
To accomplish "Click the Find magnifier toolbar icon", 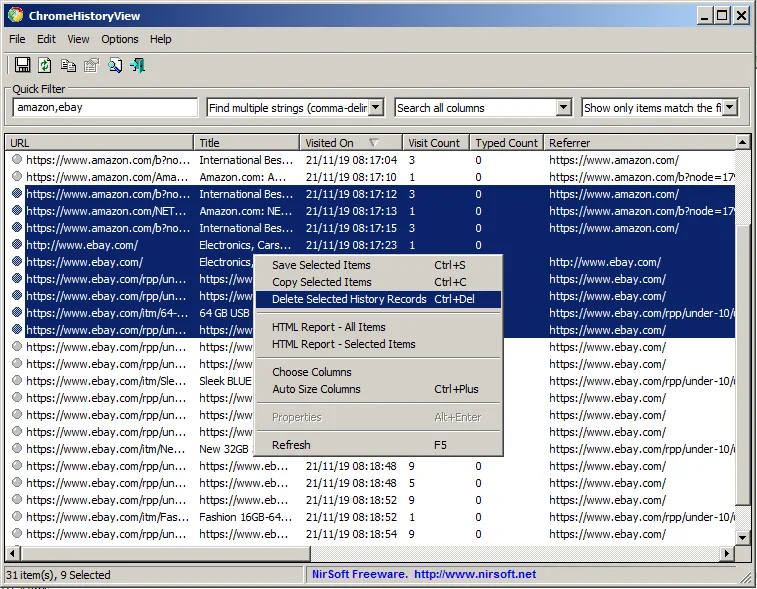I will pos(115,65).
